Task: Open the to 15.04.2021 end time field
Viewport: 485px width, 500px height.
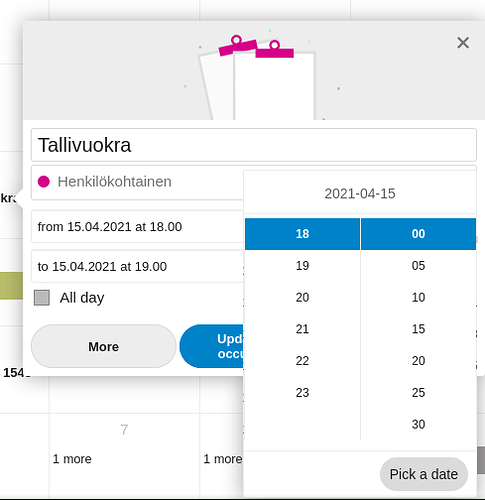Action: pos(138,267)
